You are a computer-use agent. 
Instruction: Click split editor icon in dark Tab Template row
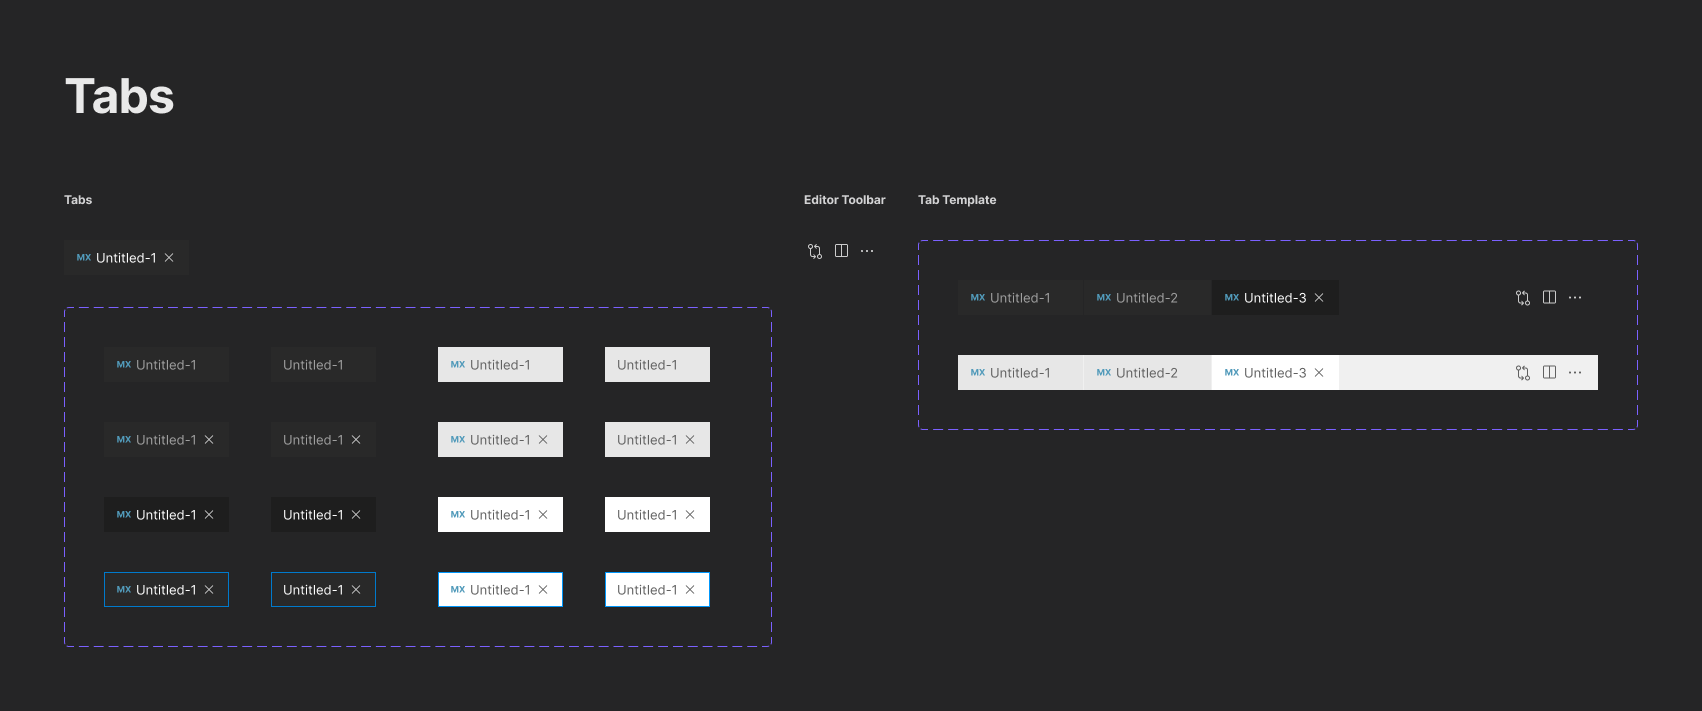pos(1549,298)
